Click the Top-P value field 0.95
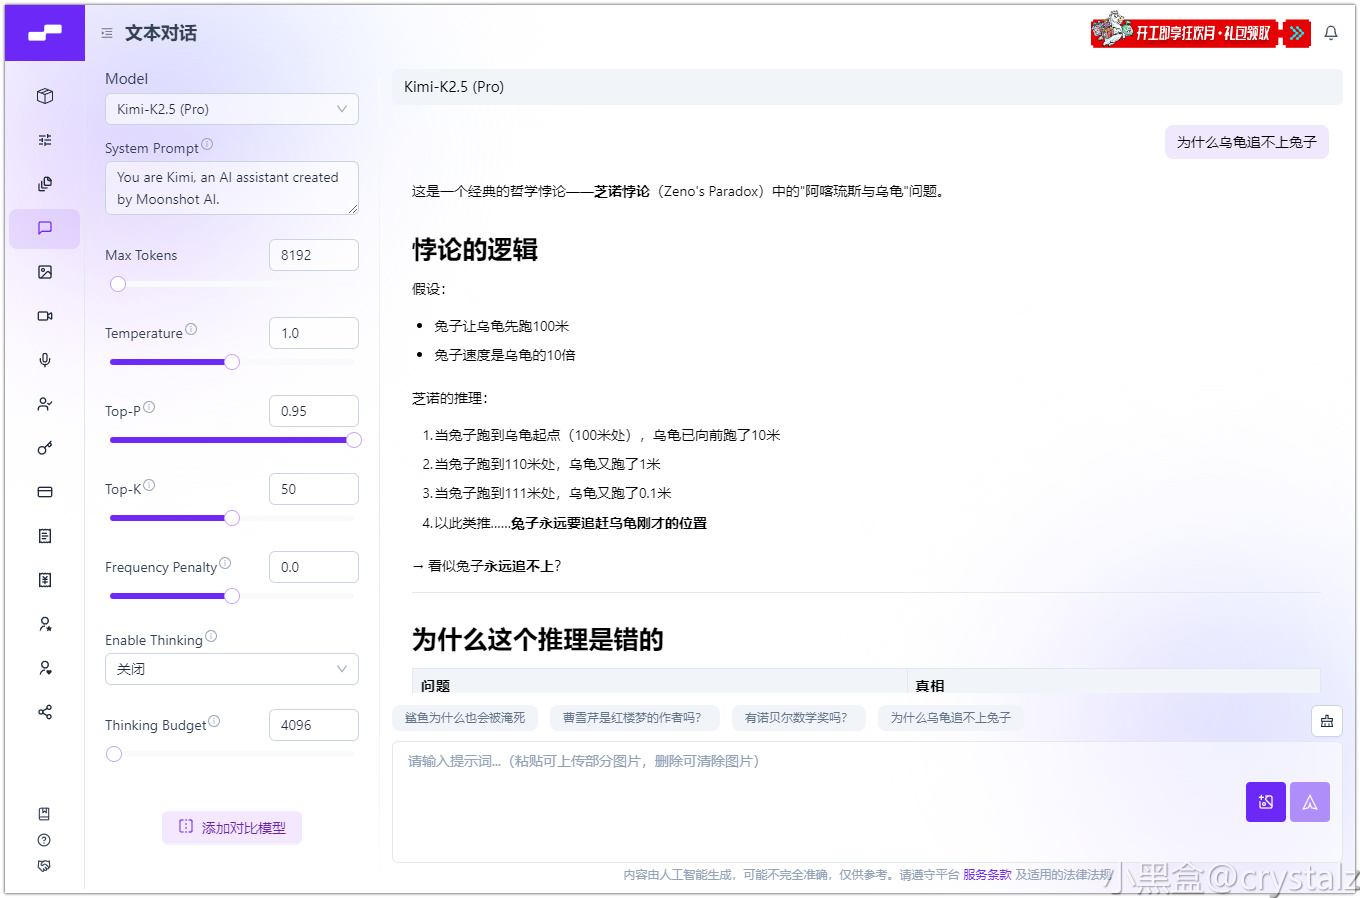The width and height of the screenshot is (1360, 898). click(314, 411)
